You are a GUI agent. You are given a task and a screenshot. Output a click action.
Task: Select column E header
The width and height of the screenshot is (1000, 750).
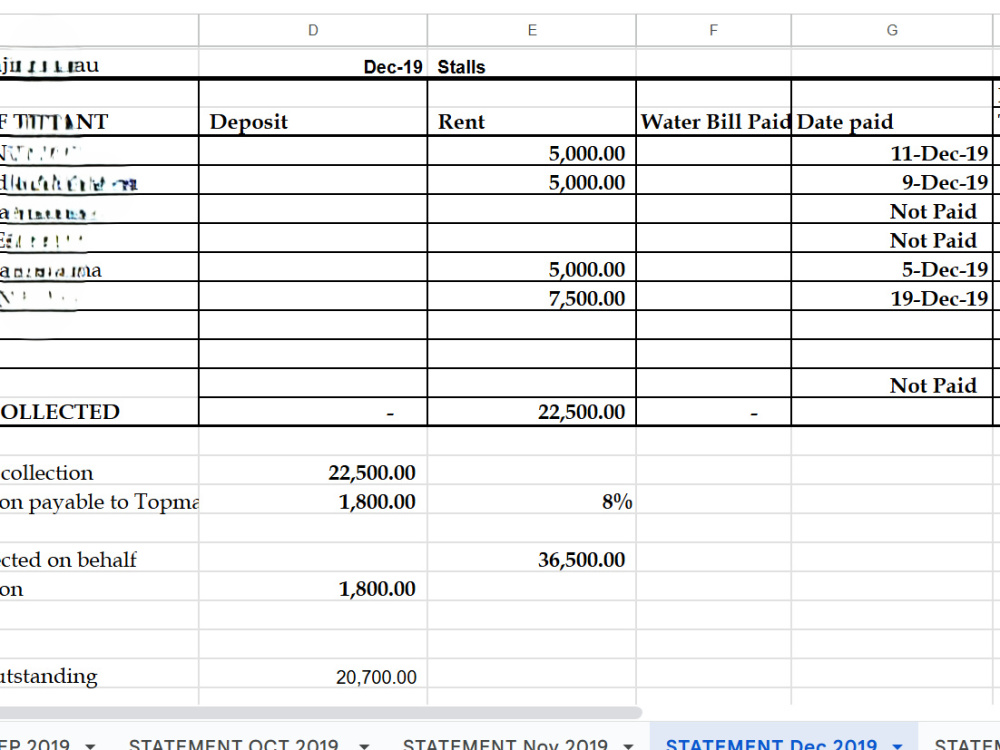click(532, 30)
